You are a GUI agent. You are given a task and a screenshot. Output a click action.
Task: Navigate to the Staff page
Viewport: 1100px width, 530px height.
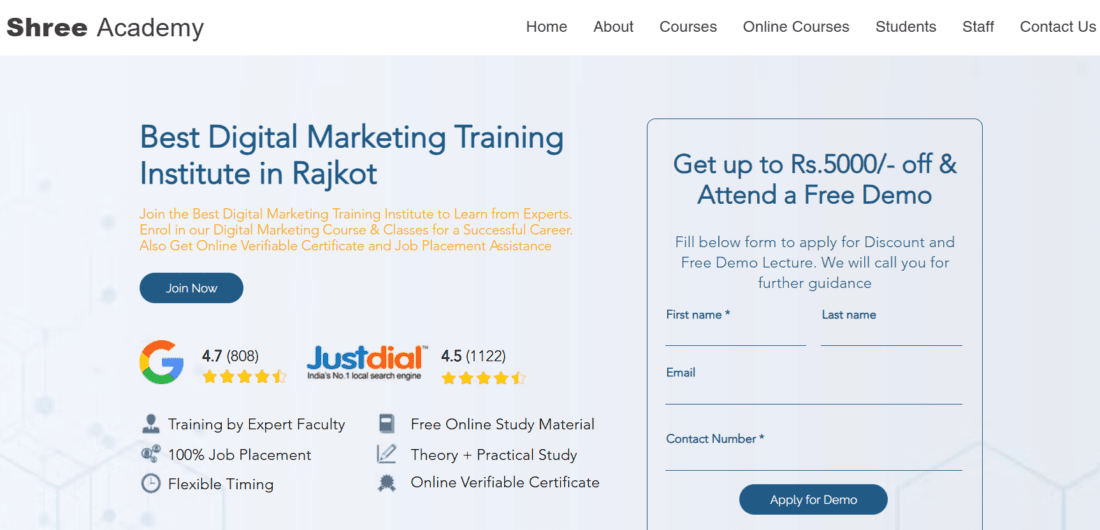978,27
